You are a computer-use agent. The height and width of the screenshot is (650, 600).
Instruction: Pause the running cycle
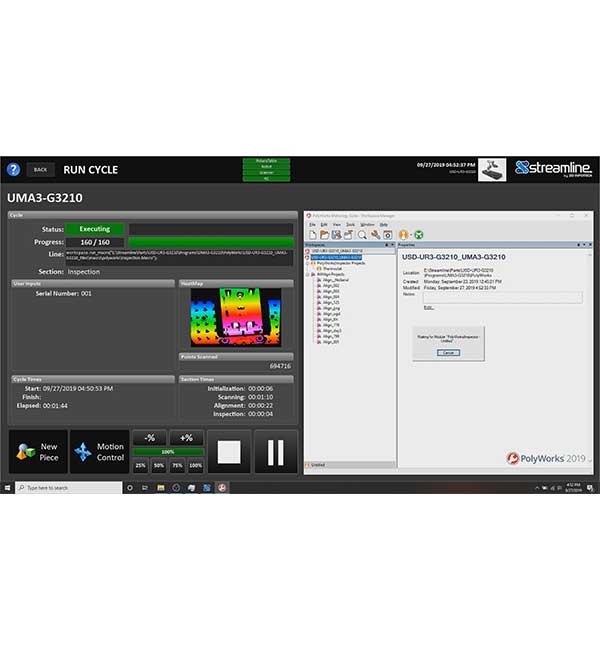tap(275, 452)
